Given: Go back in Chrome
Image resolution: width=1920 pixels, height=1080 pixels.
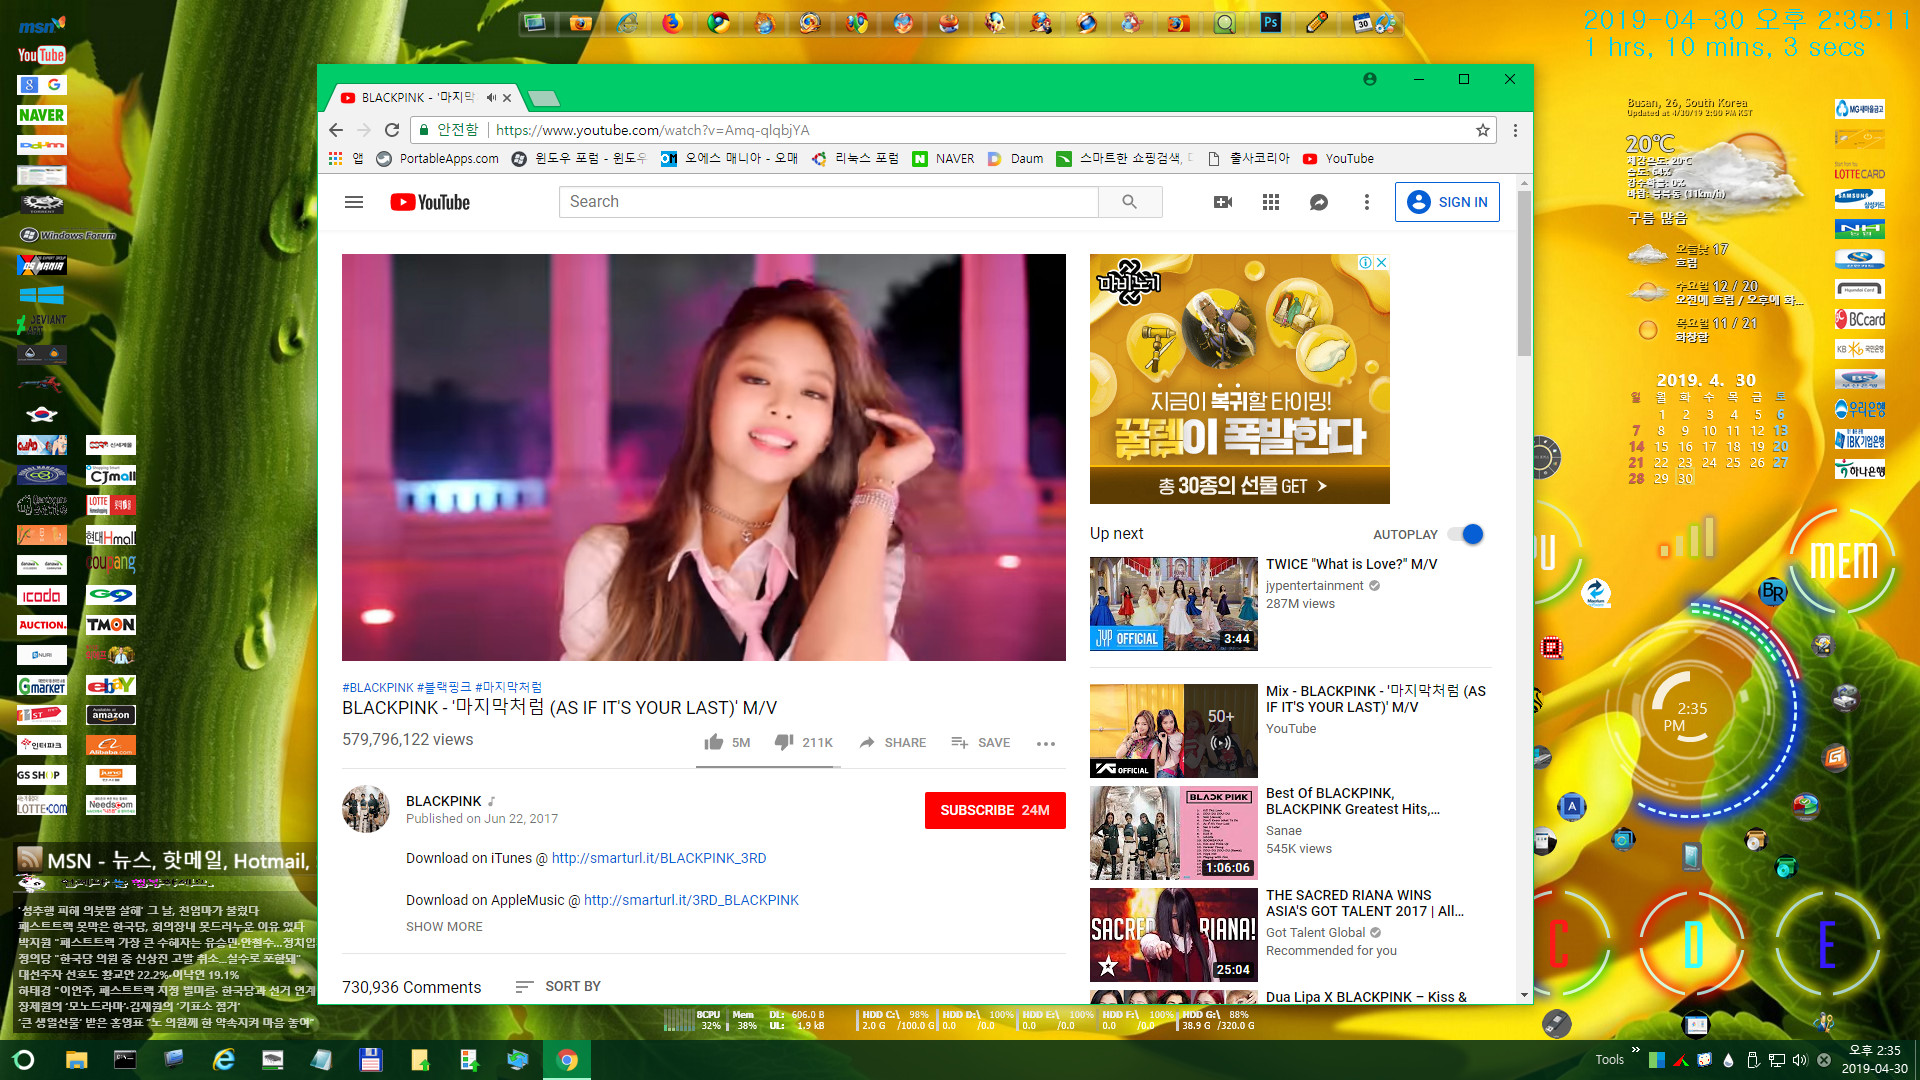Looking at the screenshot, I should pos(336,130).
